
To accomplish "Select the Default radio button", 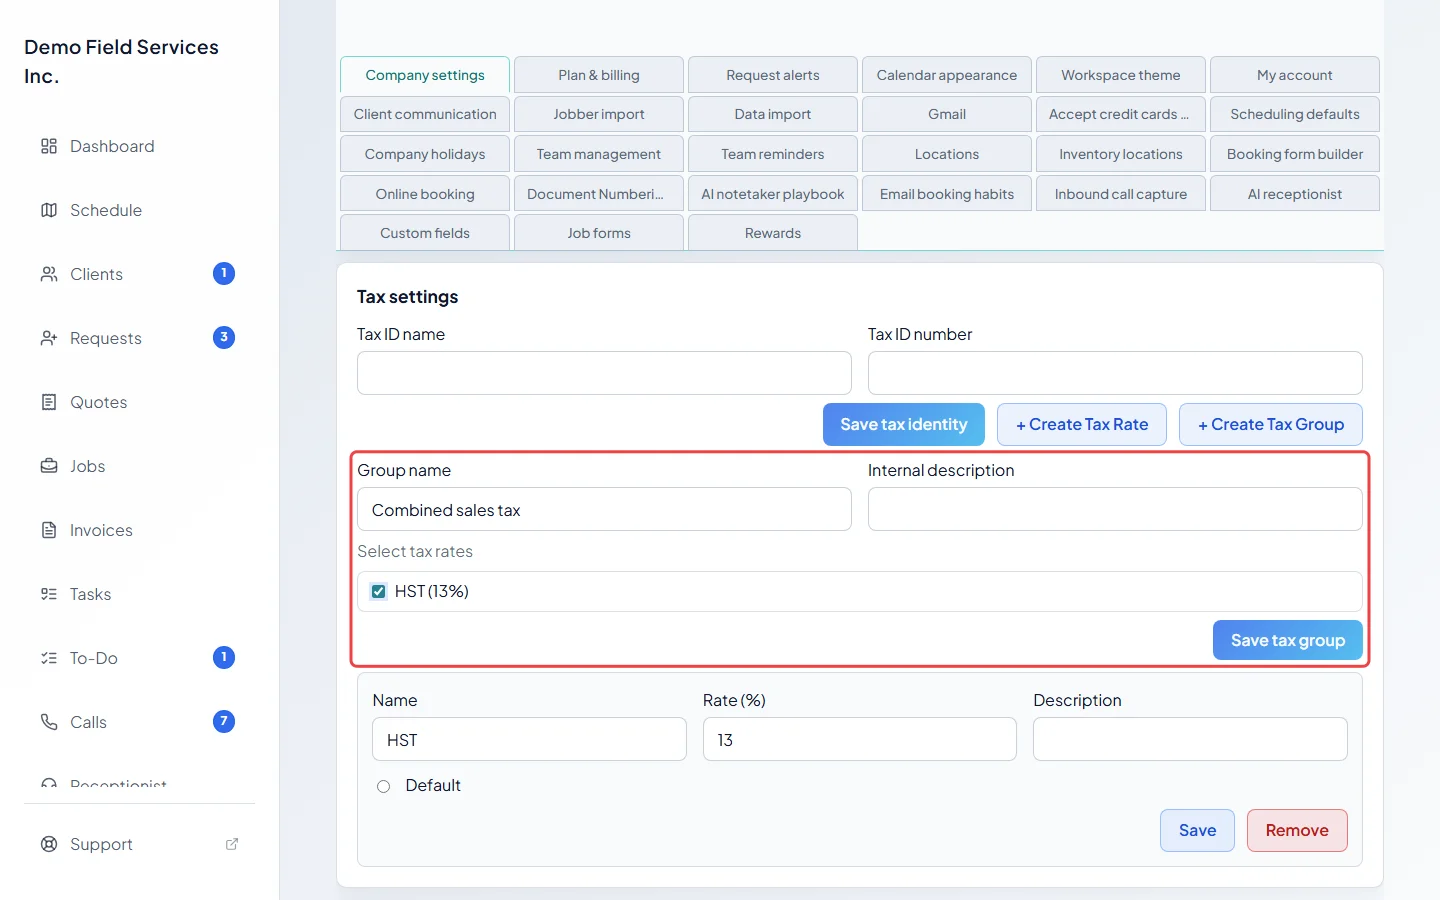I will coord(383,786).
